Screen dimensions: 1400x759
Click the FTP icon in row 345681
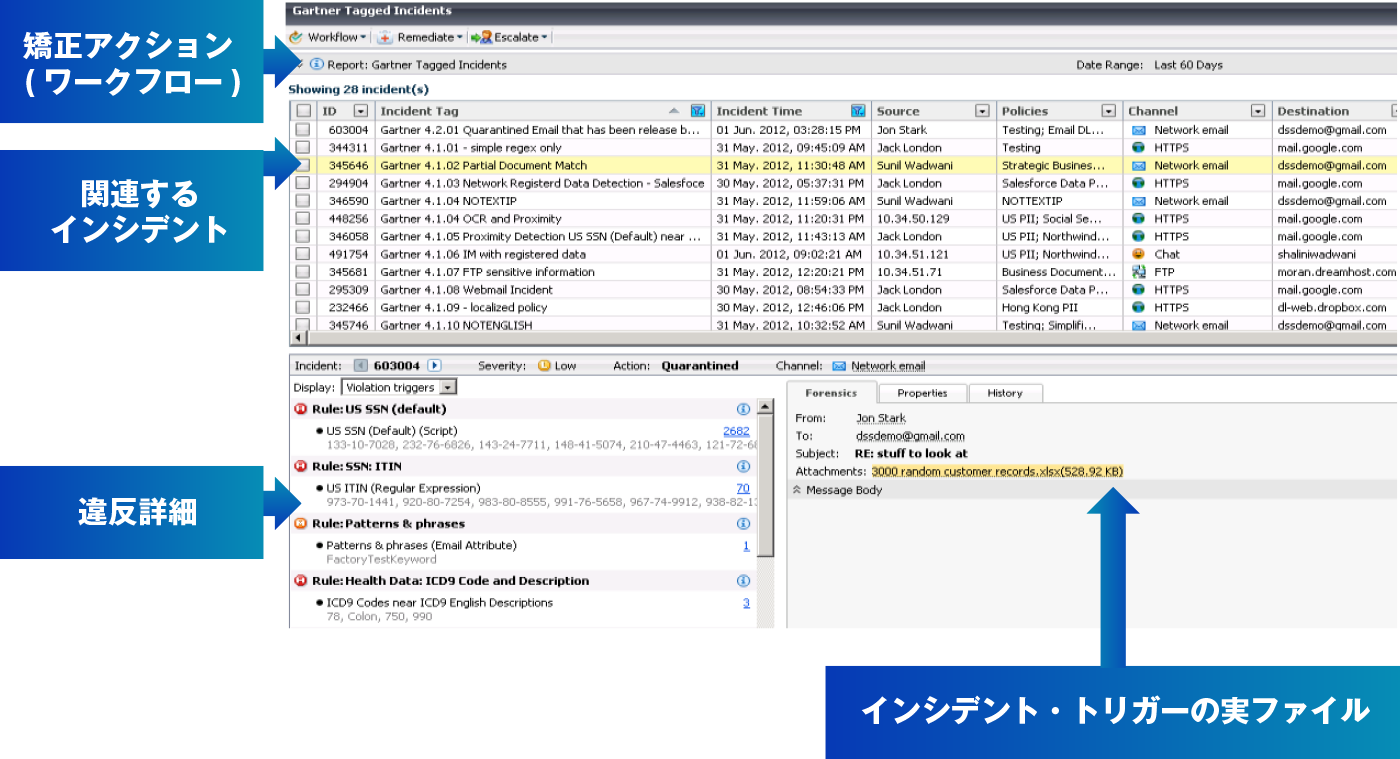point(1138,272)
